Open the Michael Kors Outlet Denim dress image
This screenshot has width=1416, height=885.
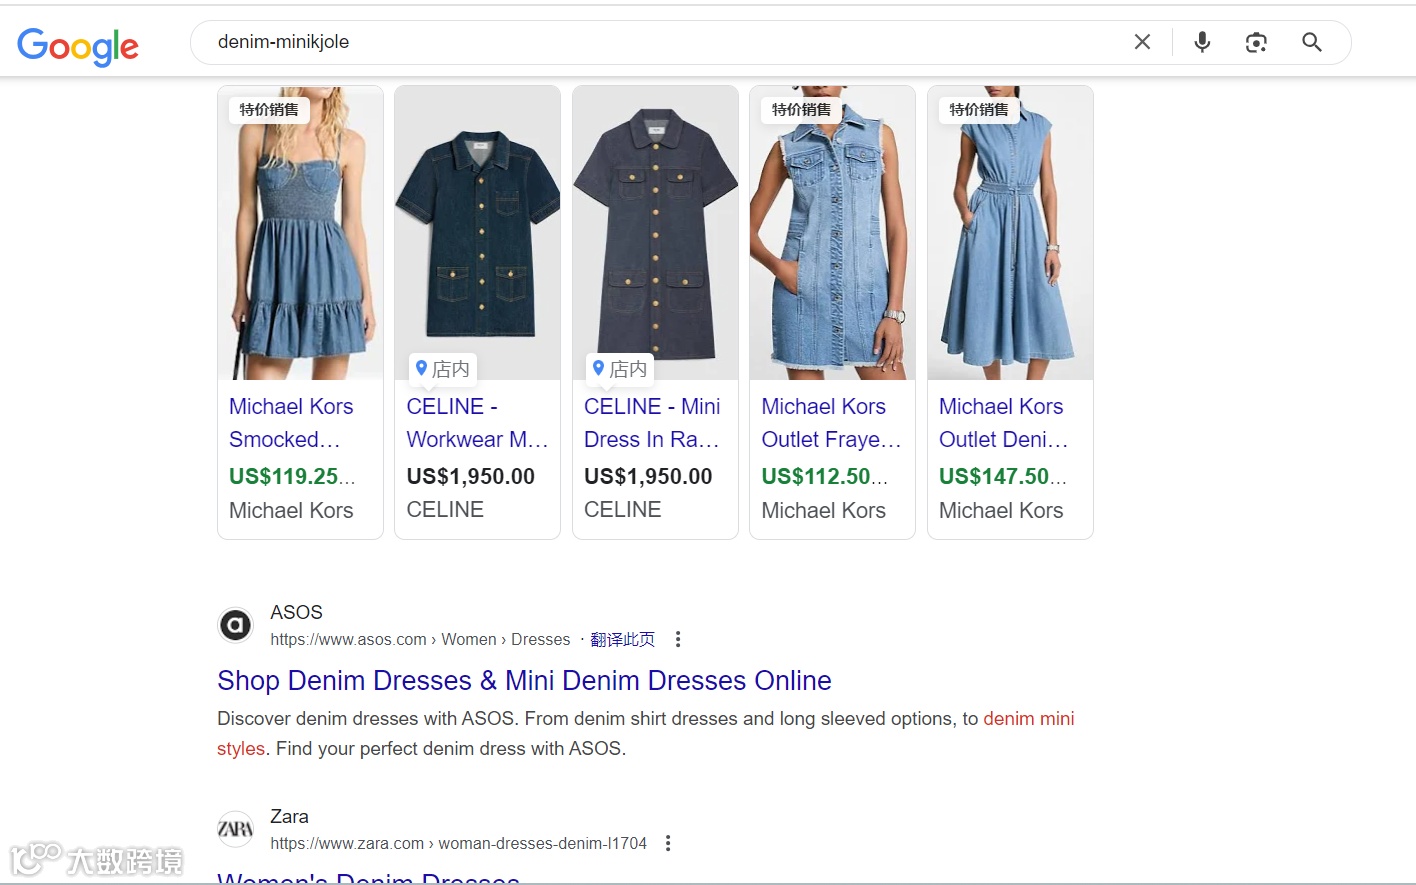pyautogui.click(x=1010, y=233)
